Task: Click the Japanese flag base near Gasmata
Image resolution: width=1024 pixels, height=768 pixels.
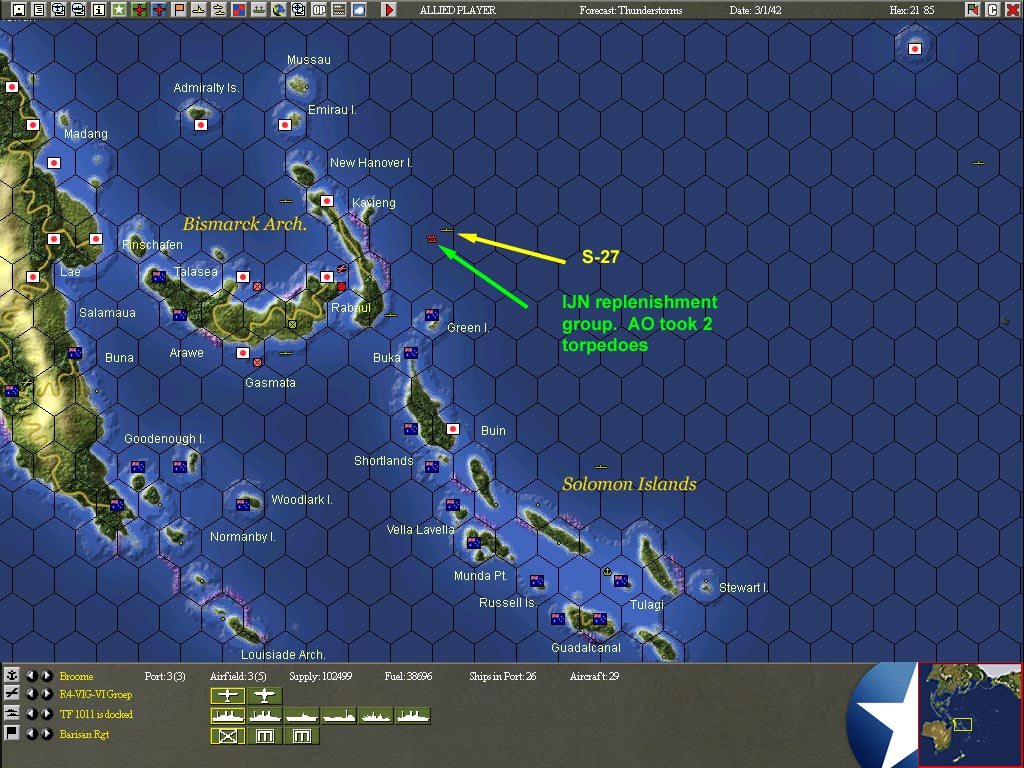Action: [243, 353]
